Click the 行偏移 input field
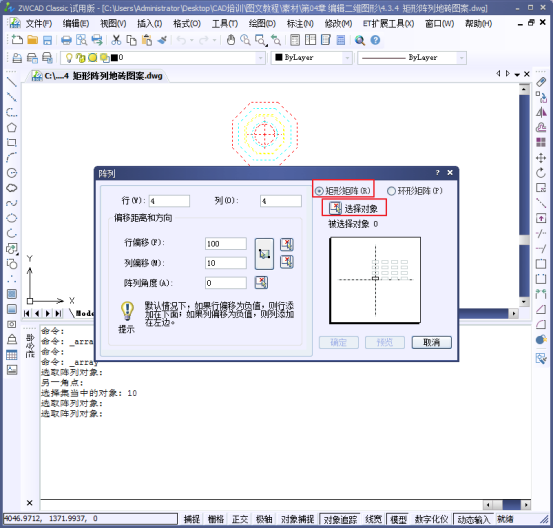The height and width of the screenshot is (529, 554). click(x=226, y=243)
